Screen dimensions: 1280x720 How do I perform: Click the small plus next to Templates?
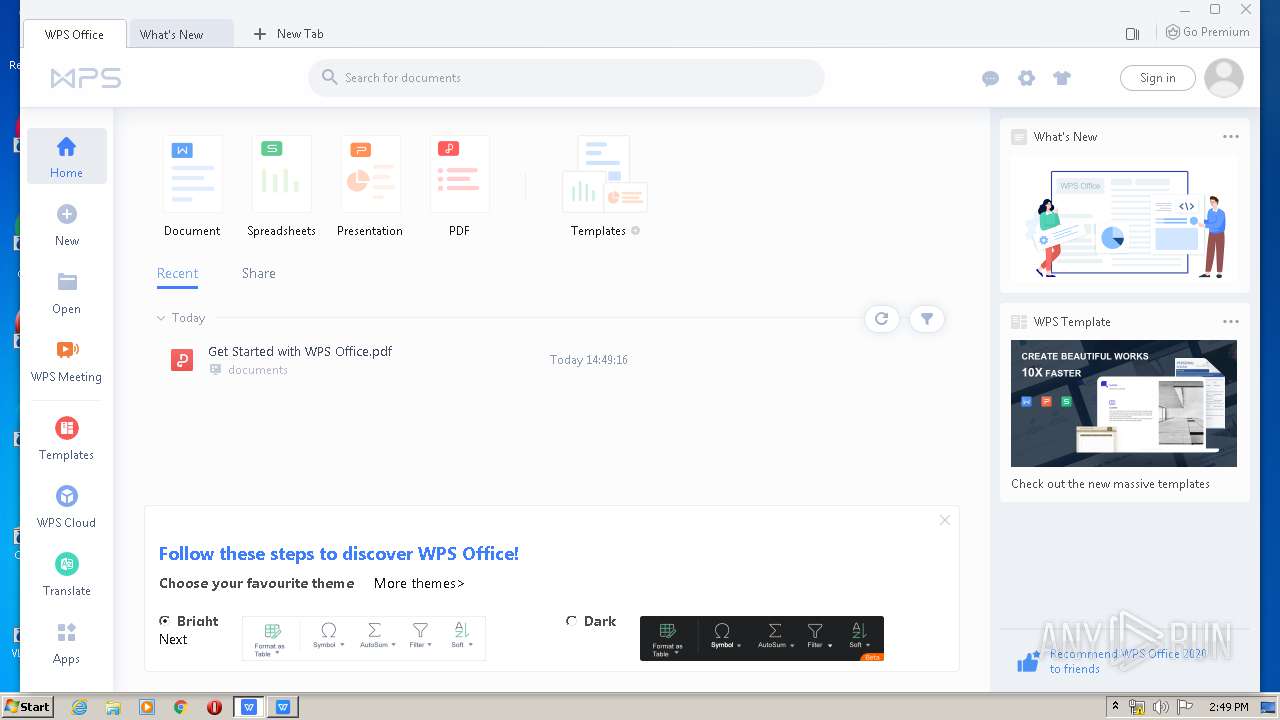coord(635,231)
